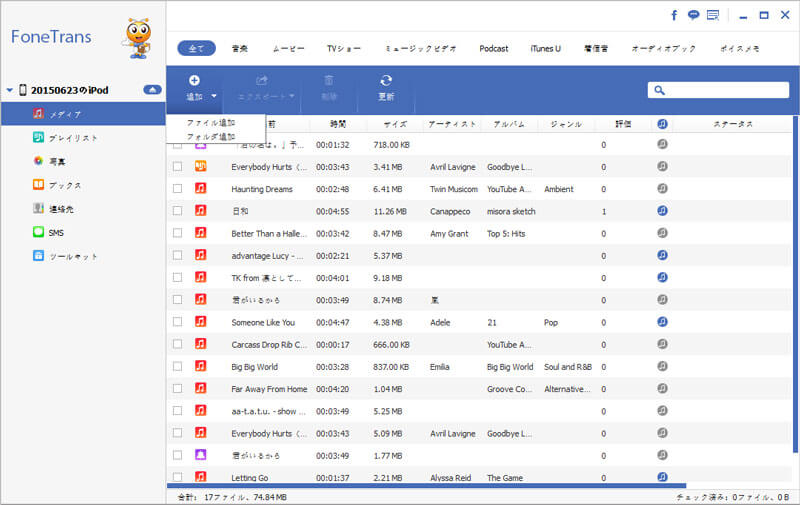
Task: Click ringtone icon in Carcass Drop Rib row
Action: tap(662, 344)
